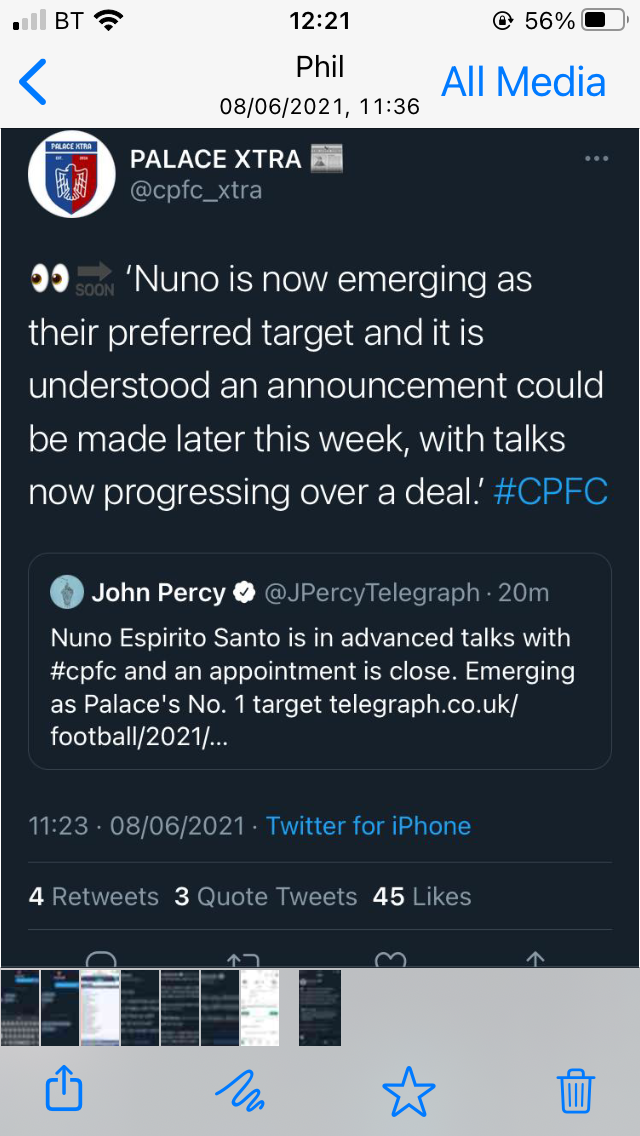Select the last thumbnail in the strip

[320, 1007]
